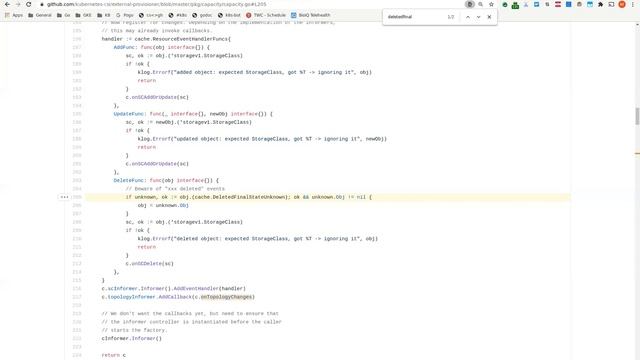This screenshot has width=640, height=360.
Task: Open the three-dot menu beside line 205
Action: (x=64, y=197)
